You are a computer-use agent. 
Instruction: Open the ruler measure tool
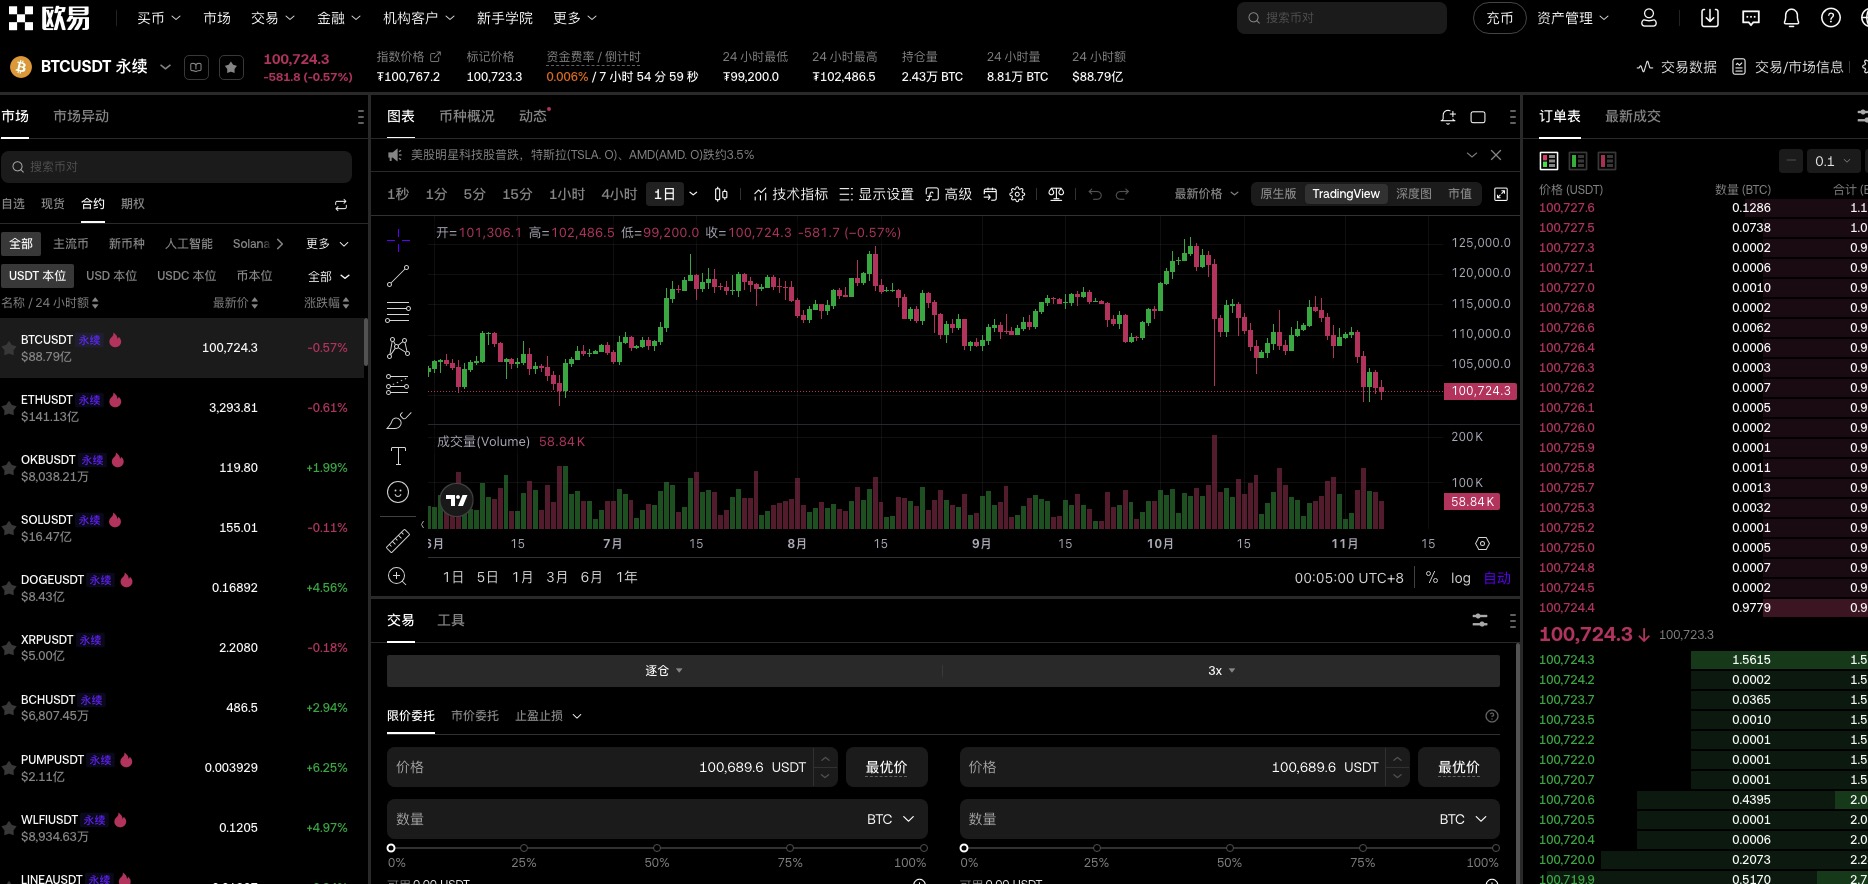point(398,541)
